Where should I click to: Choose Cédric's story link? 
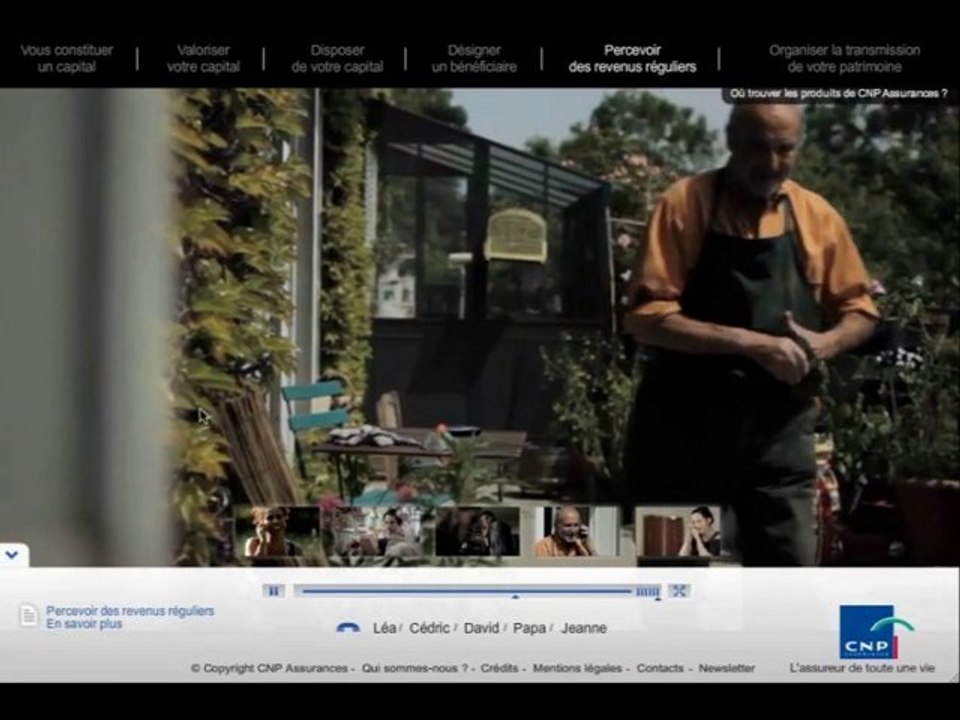pyautogui.click(x=429, y=628)
